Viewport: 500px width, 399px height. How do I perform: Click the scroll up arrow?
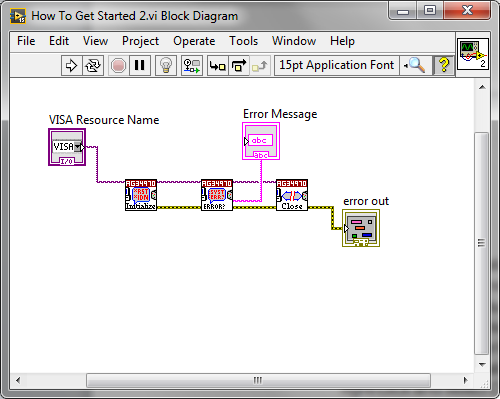482,87
